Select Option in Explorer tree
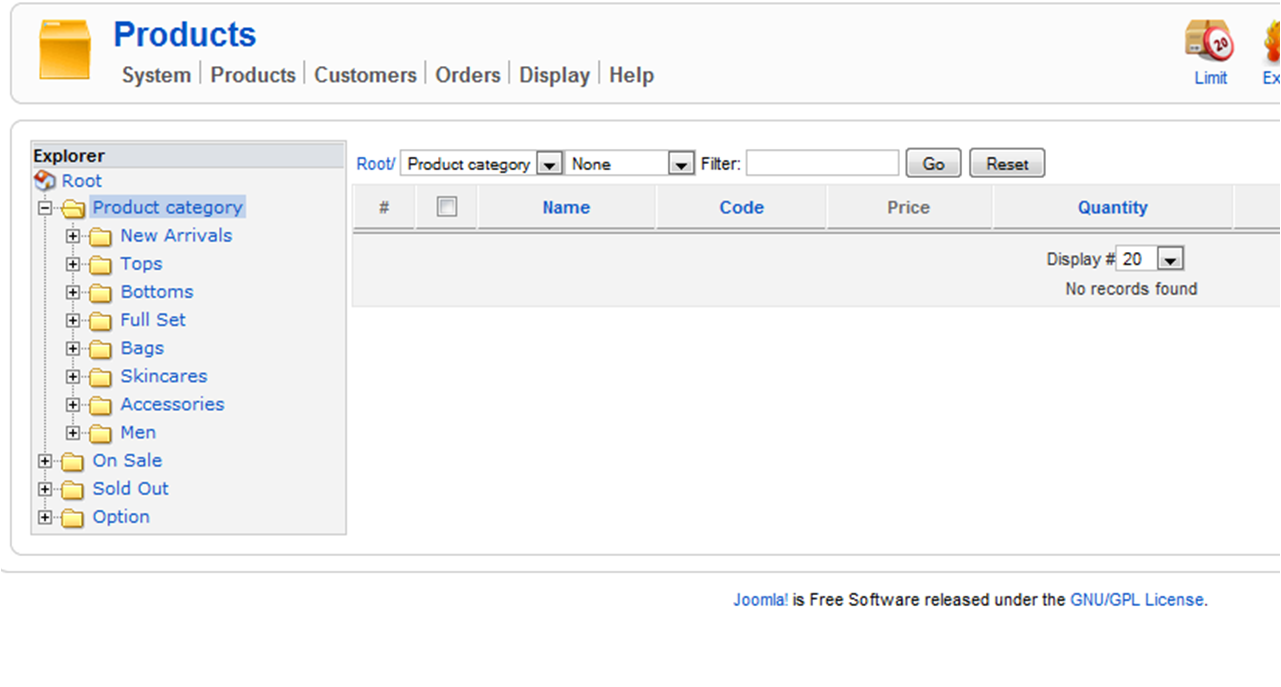1281x687 pixels. 121,515
